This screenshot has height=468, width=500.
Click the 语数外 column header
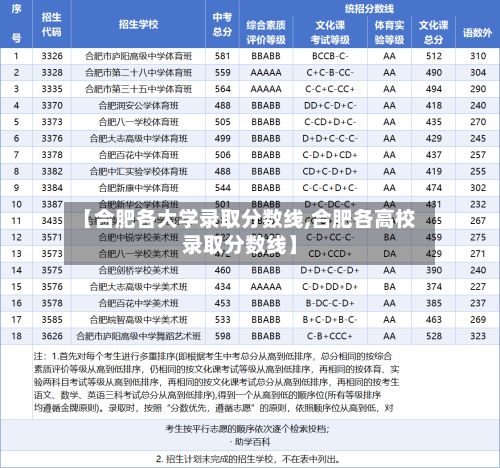click(477, 33)
